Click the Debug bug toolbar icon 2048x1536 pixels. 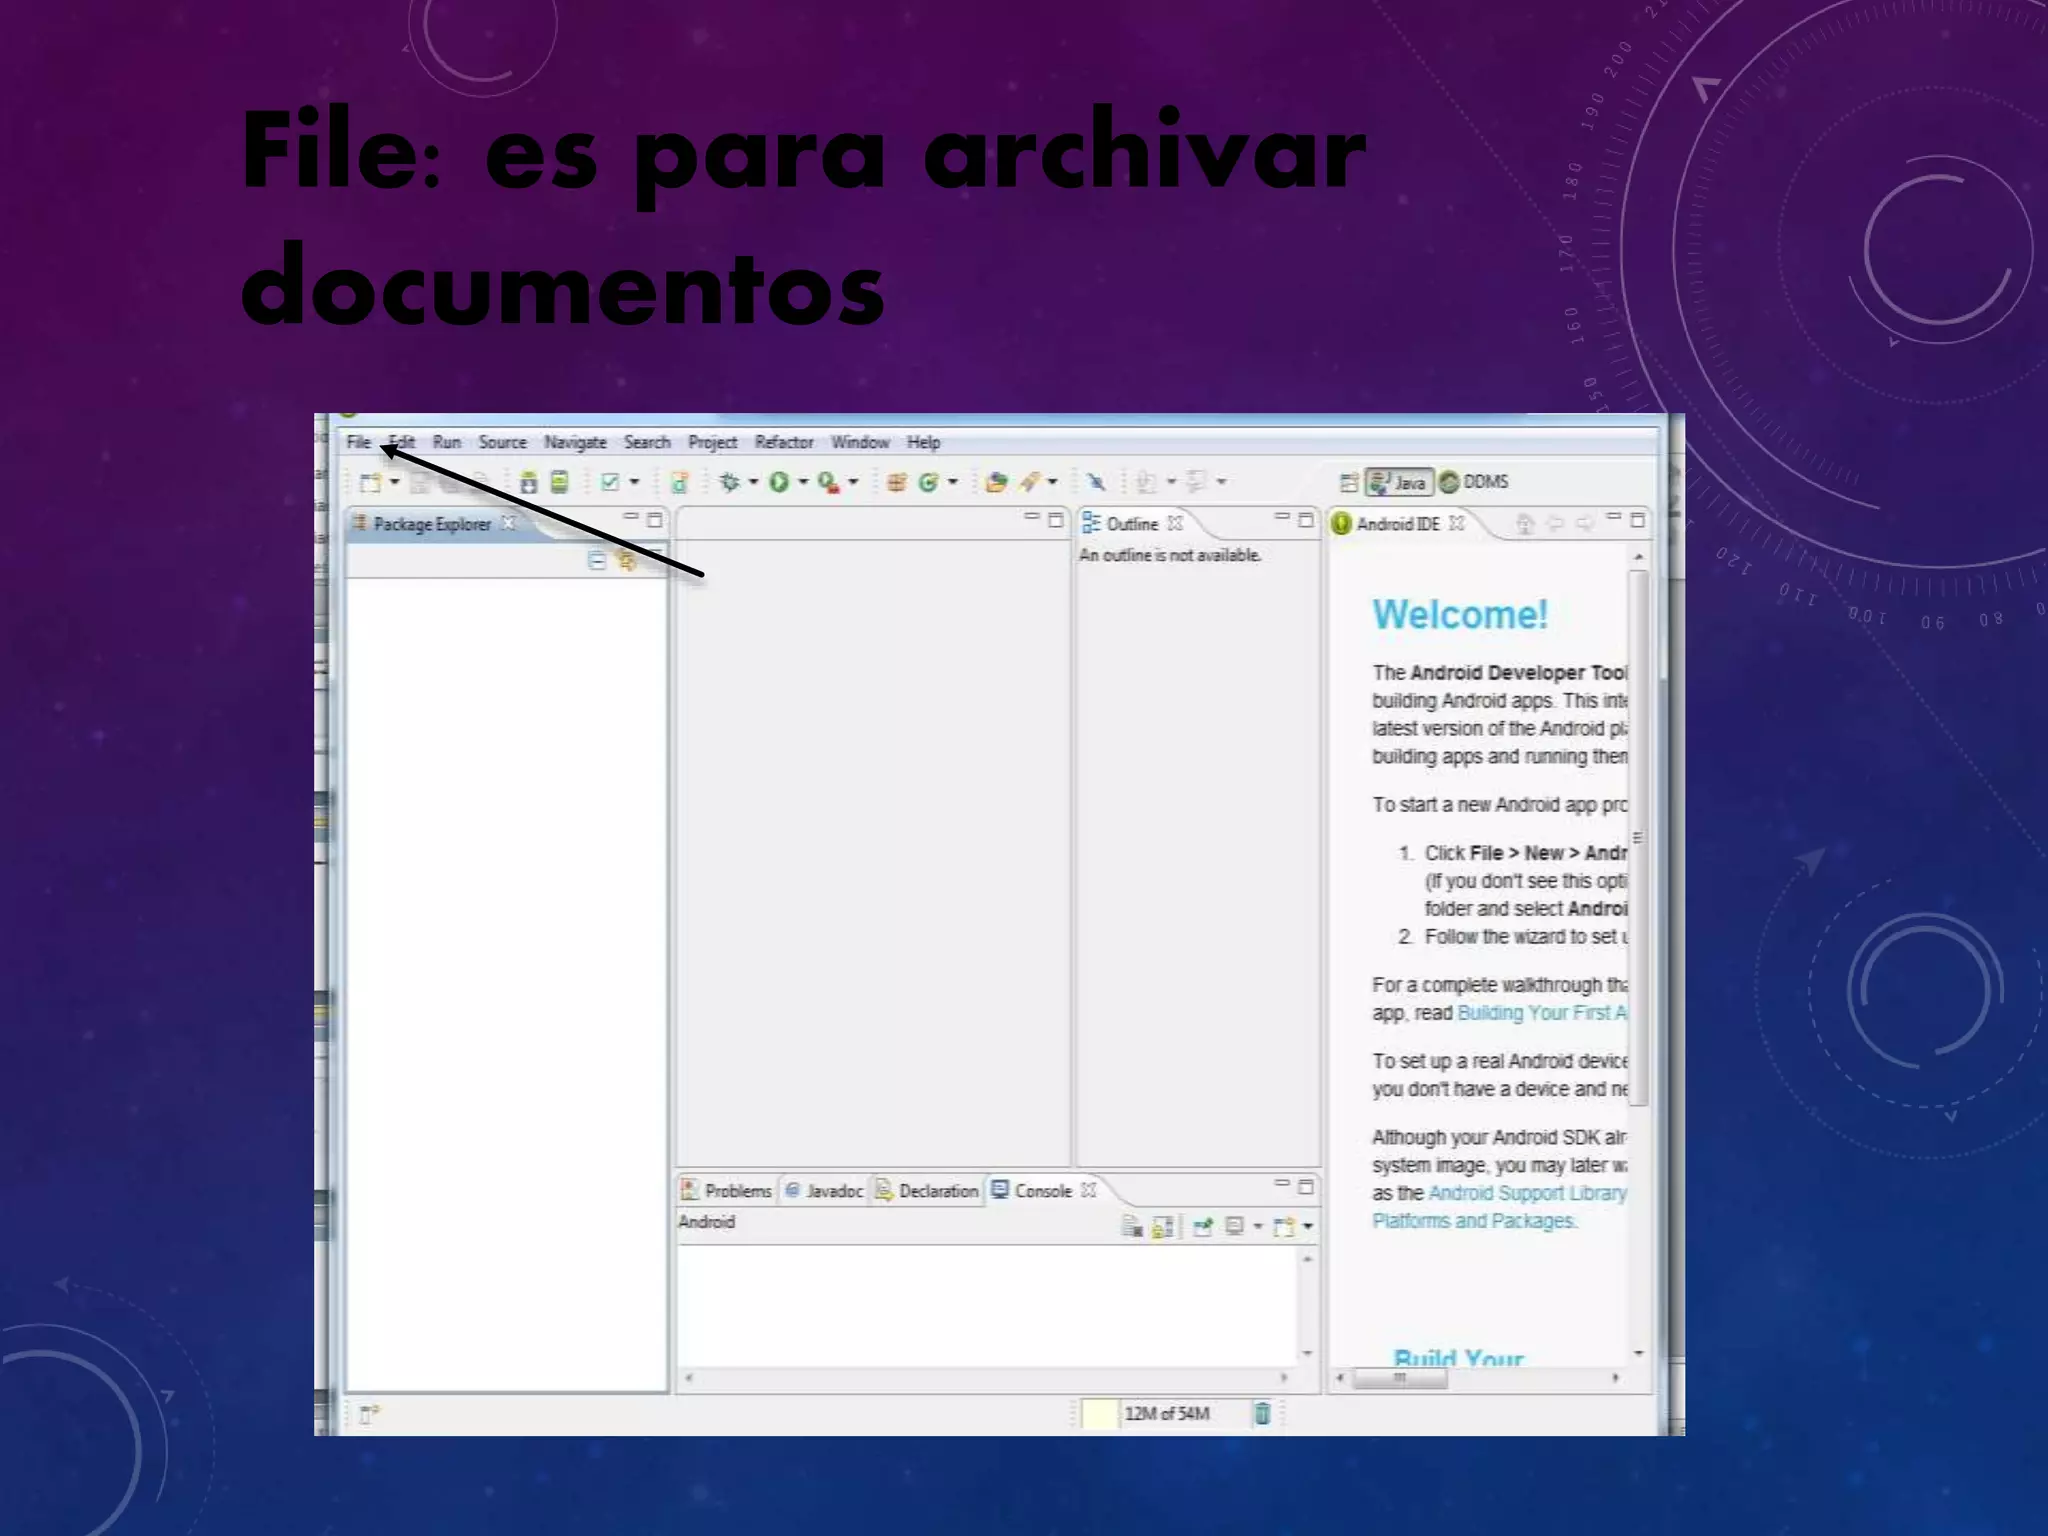[730, 482]
